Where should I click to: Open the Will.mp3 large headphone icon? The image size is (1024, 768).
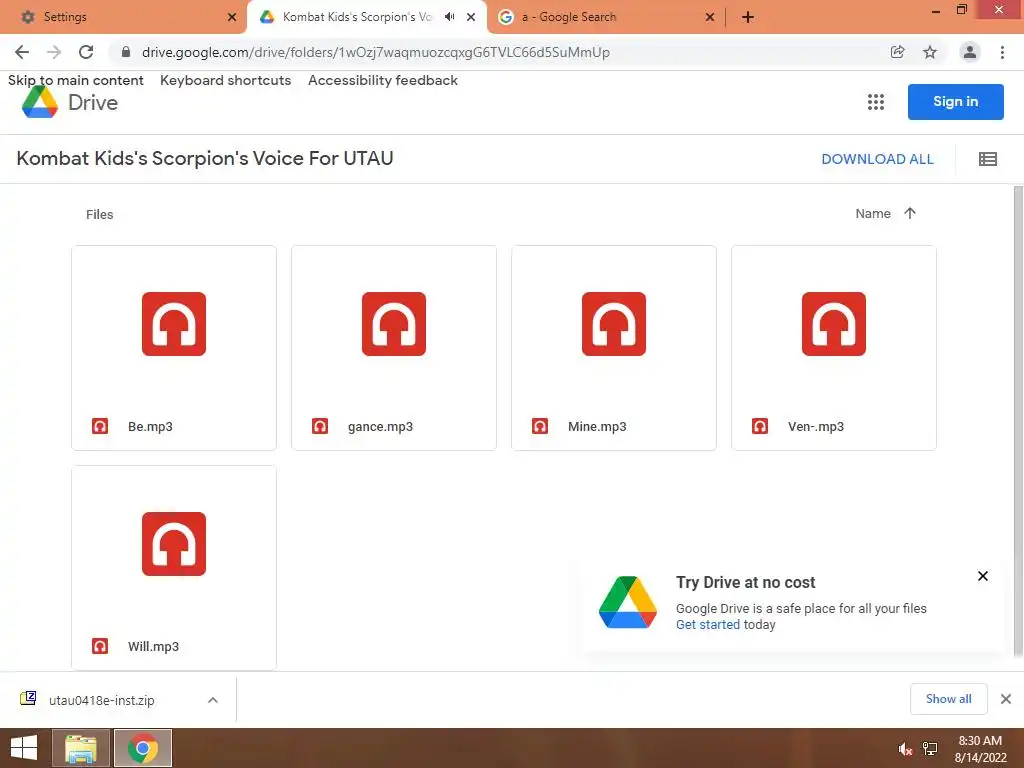click(x=174, y=544)
